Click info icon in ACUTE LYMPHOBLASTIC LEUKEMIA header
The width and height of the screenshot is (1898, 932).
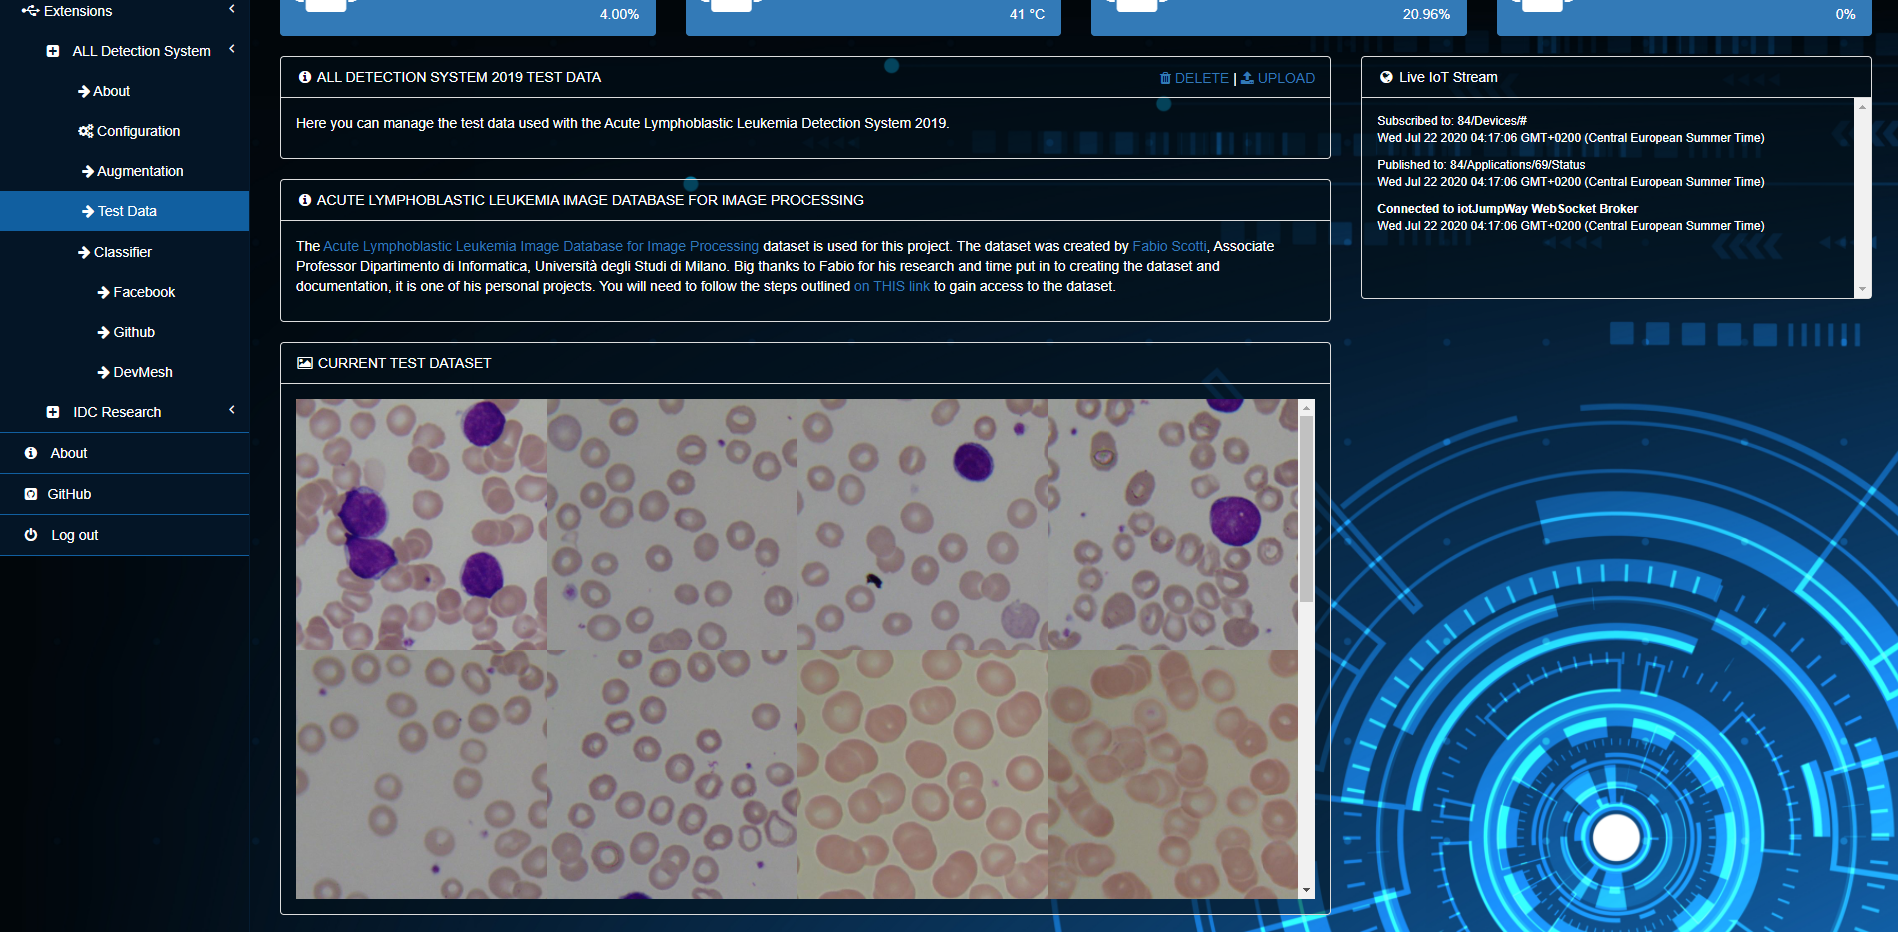tap(305, 200)
